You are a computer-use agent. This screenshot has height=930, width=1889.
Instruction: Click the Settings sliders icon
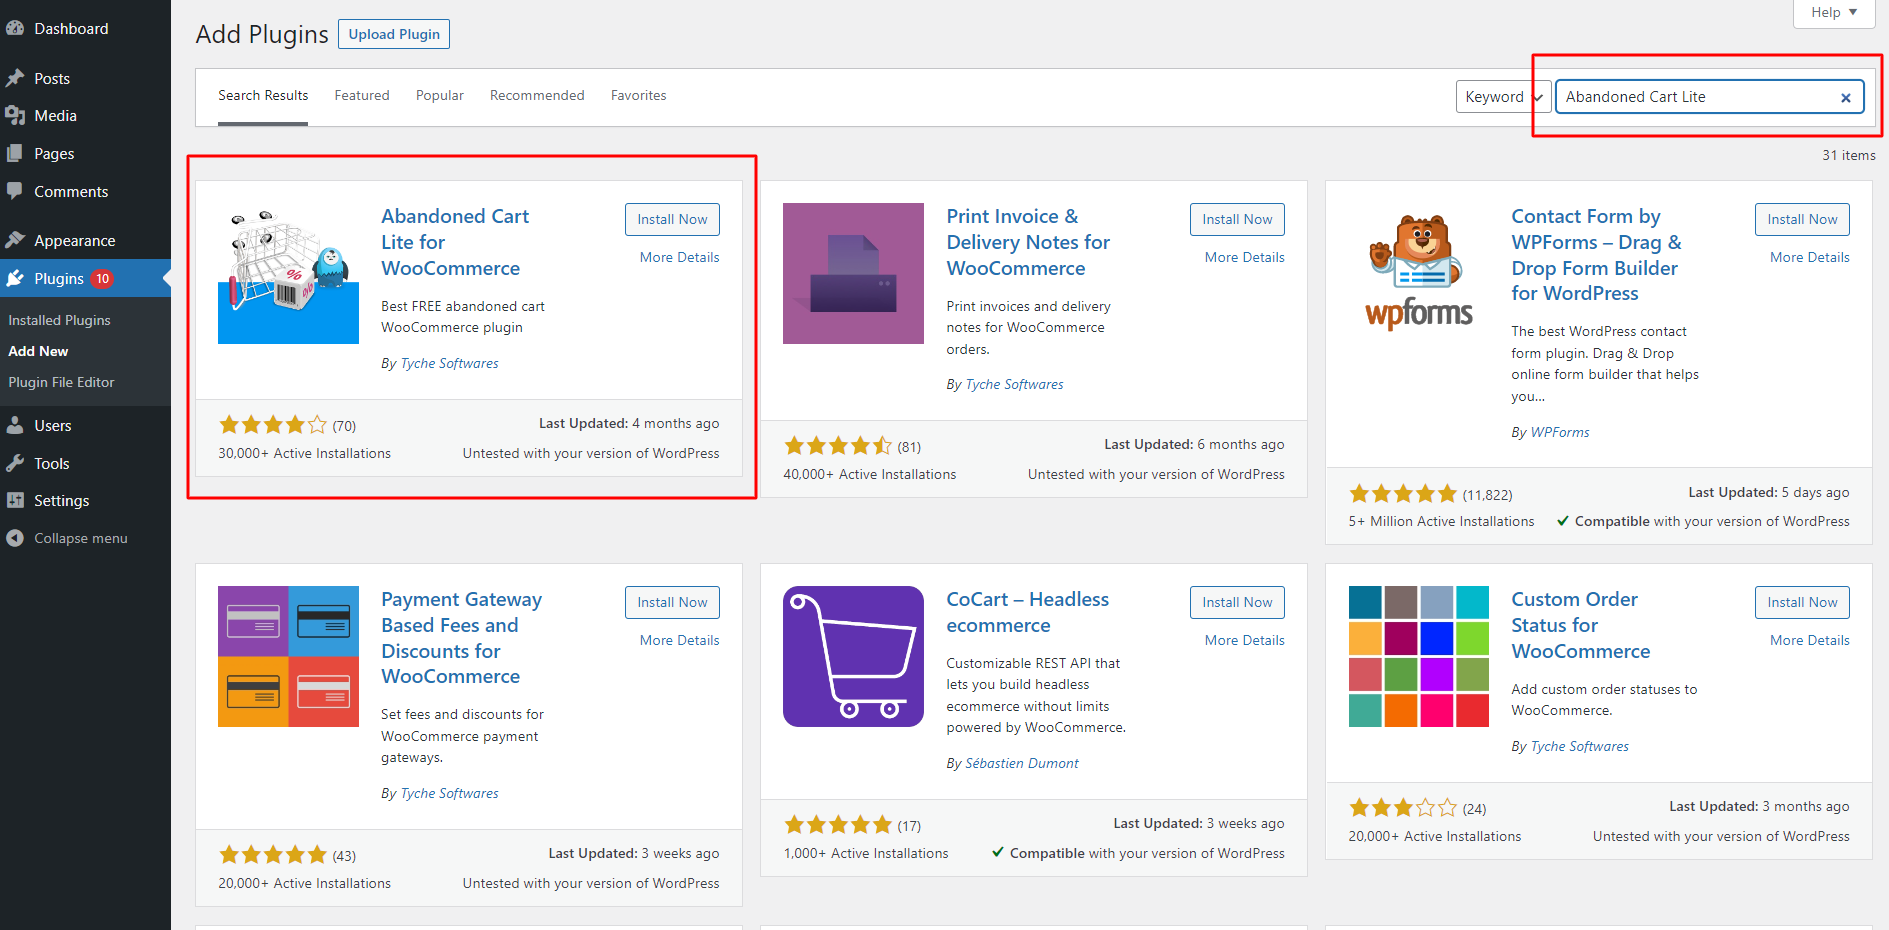coord(15,500)
